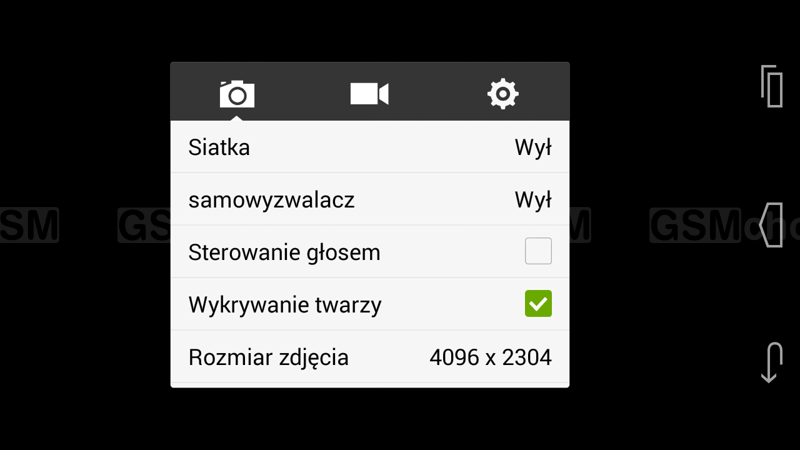The width and height of the screenshot is (800, 450).
Task: Tap the home navigation icon
Action: (771, 225)
